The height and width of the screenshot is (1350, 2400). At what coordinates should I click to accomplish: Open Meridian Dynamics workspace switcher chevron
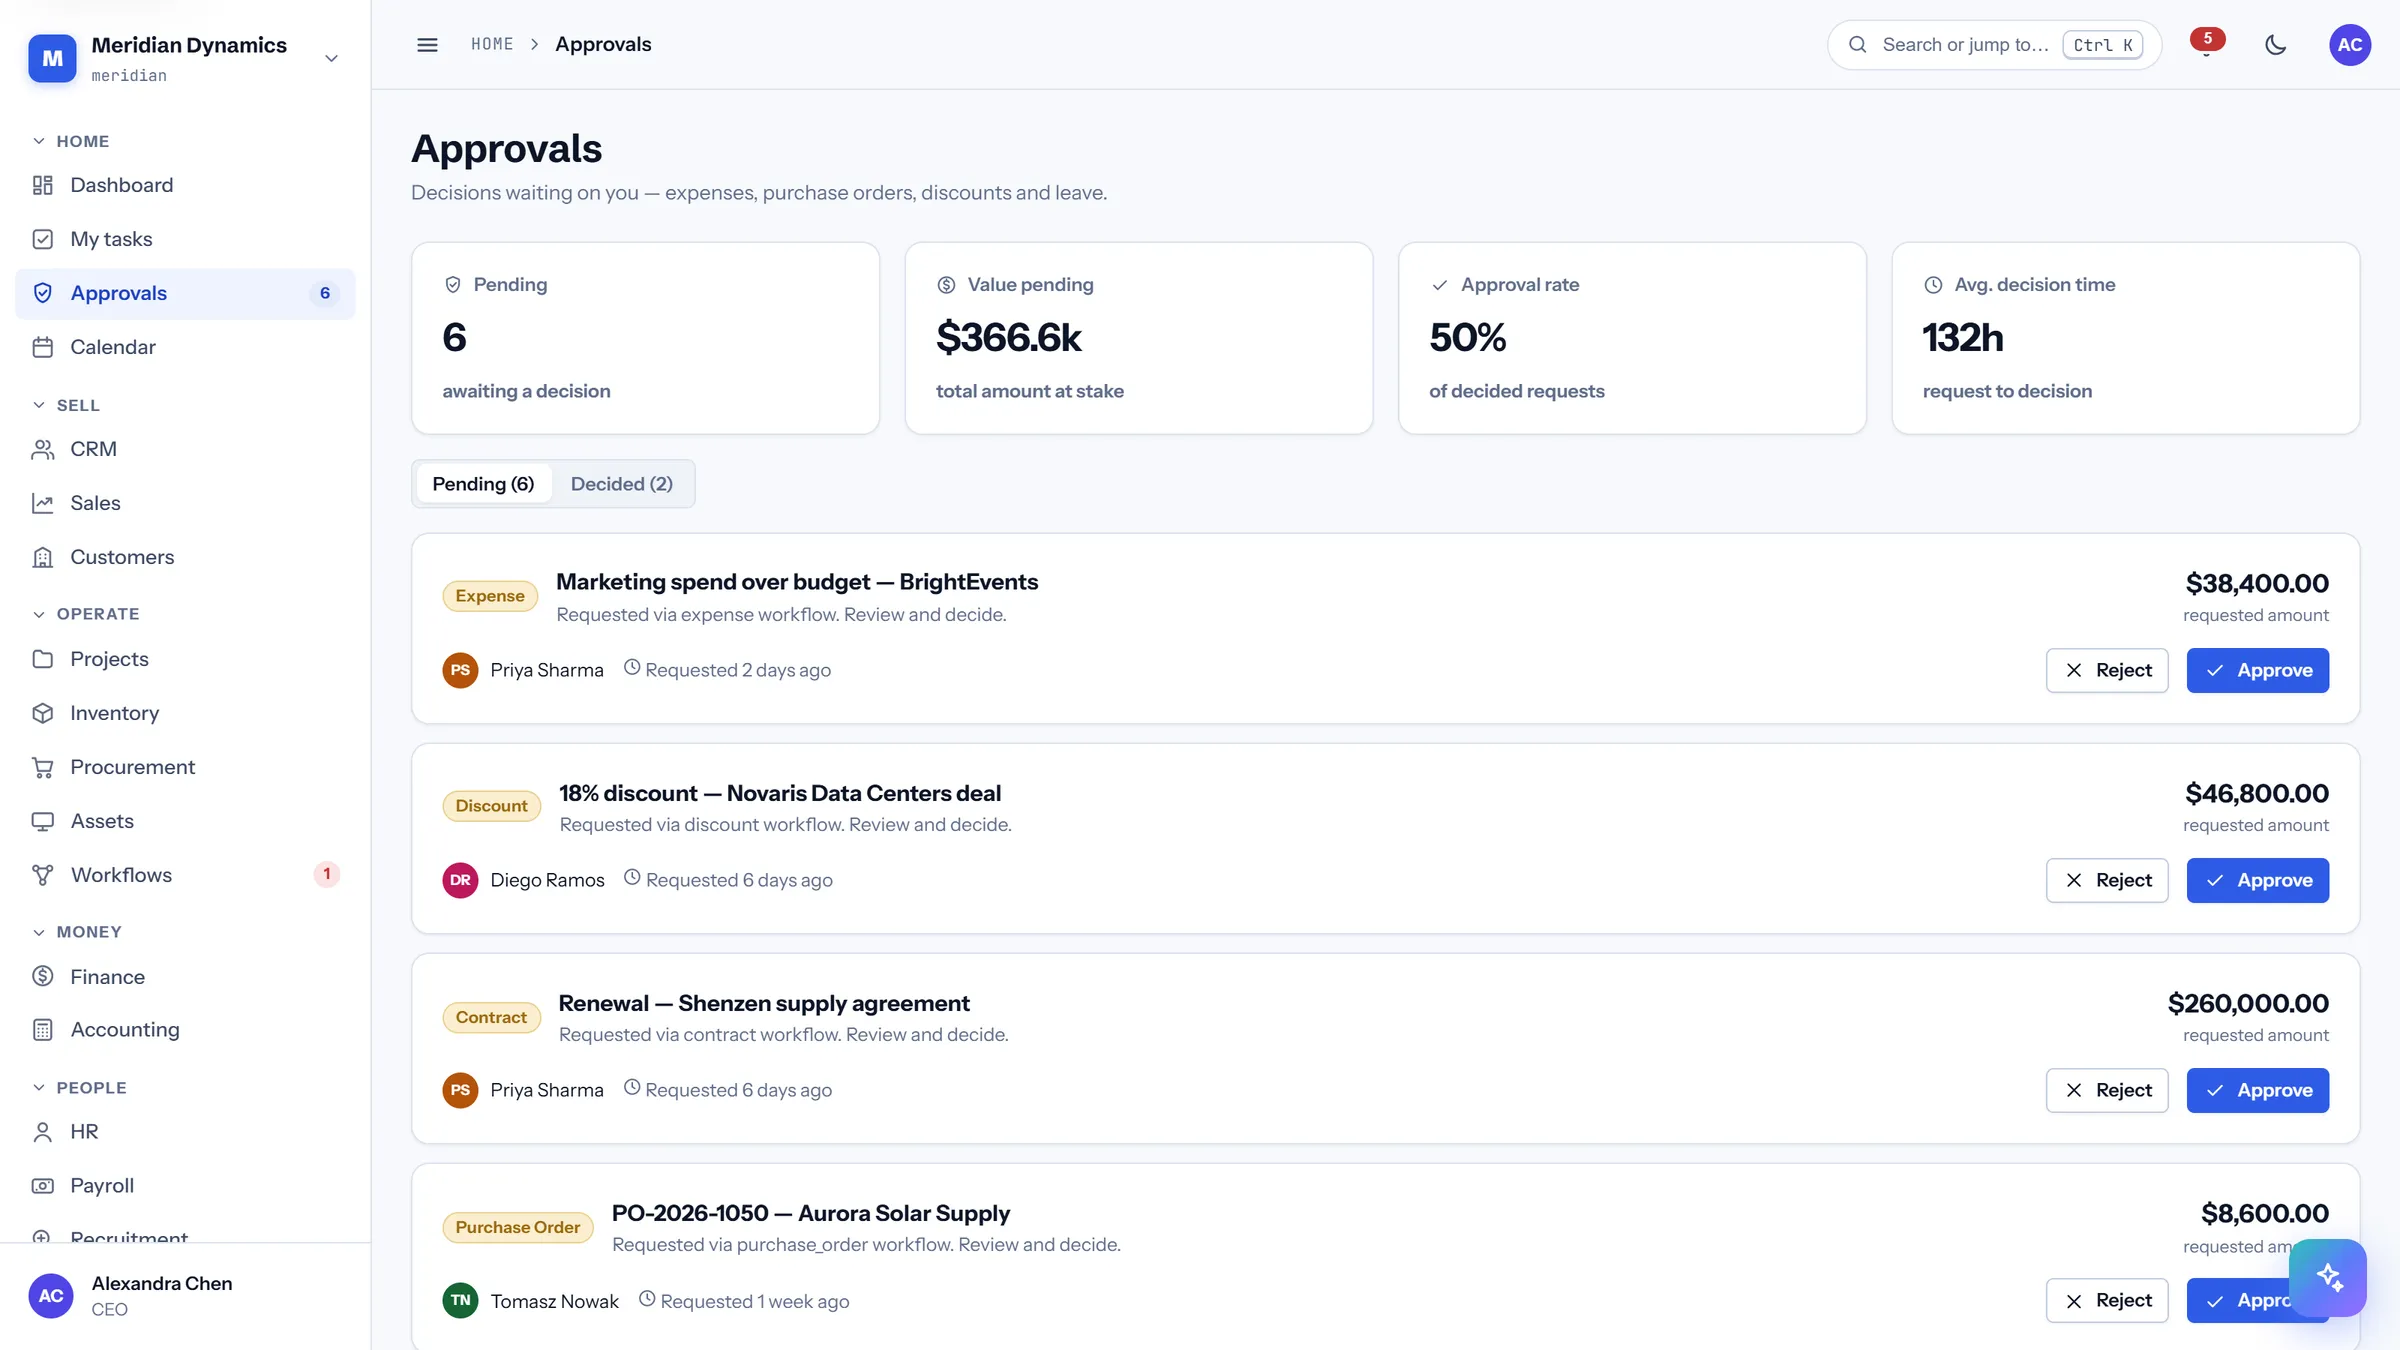click(x=332, y=58)
